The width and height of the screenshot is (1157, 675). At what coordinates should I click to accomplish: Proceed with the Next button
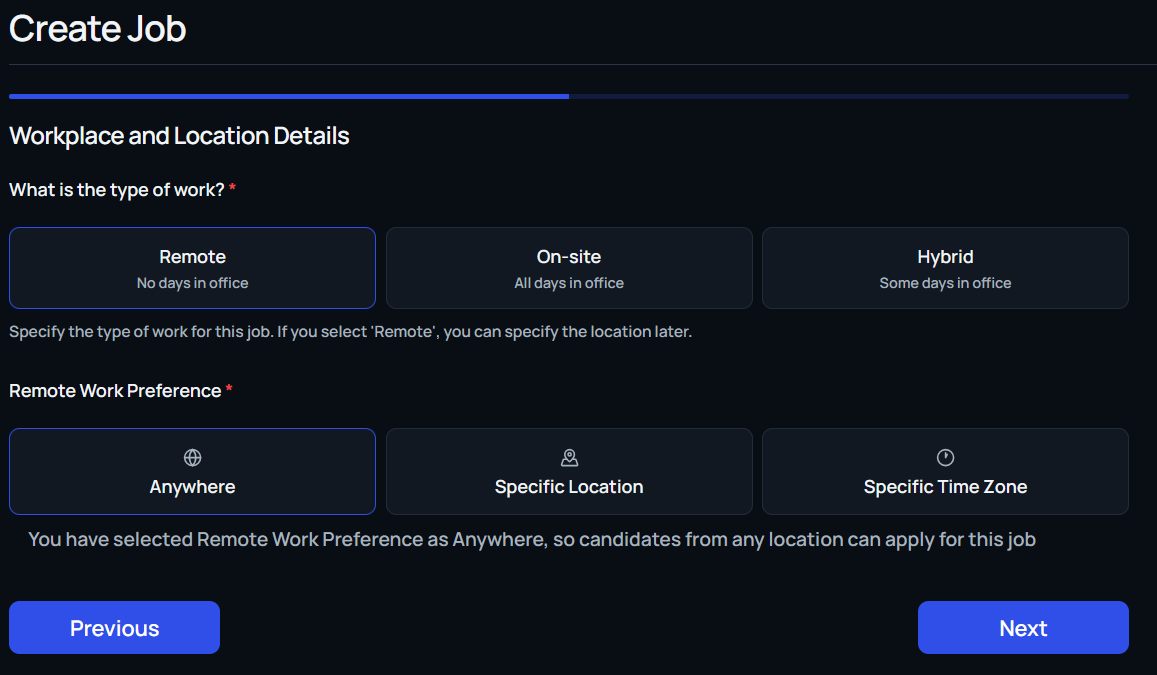coord(1023,628)
